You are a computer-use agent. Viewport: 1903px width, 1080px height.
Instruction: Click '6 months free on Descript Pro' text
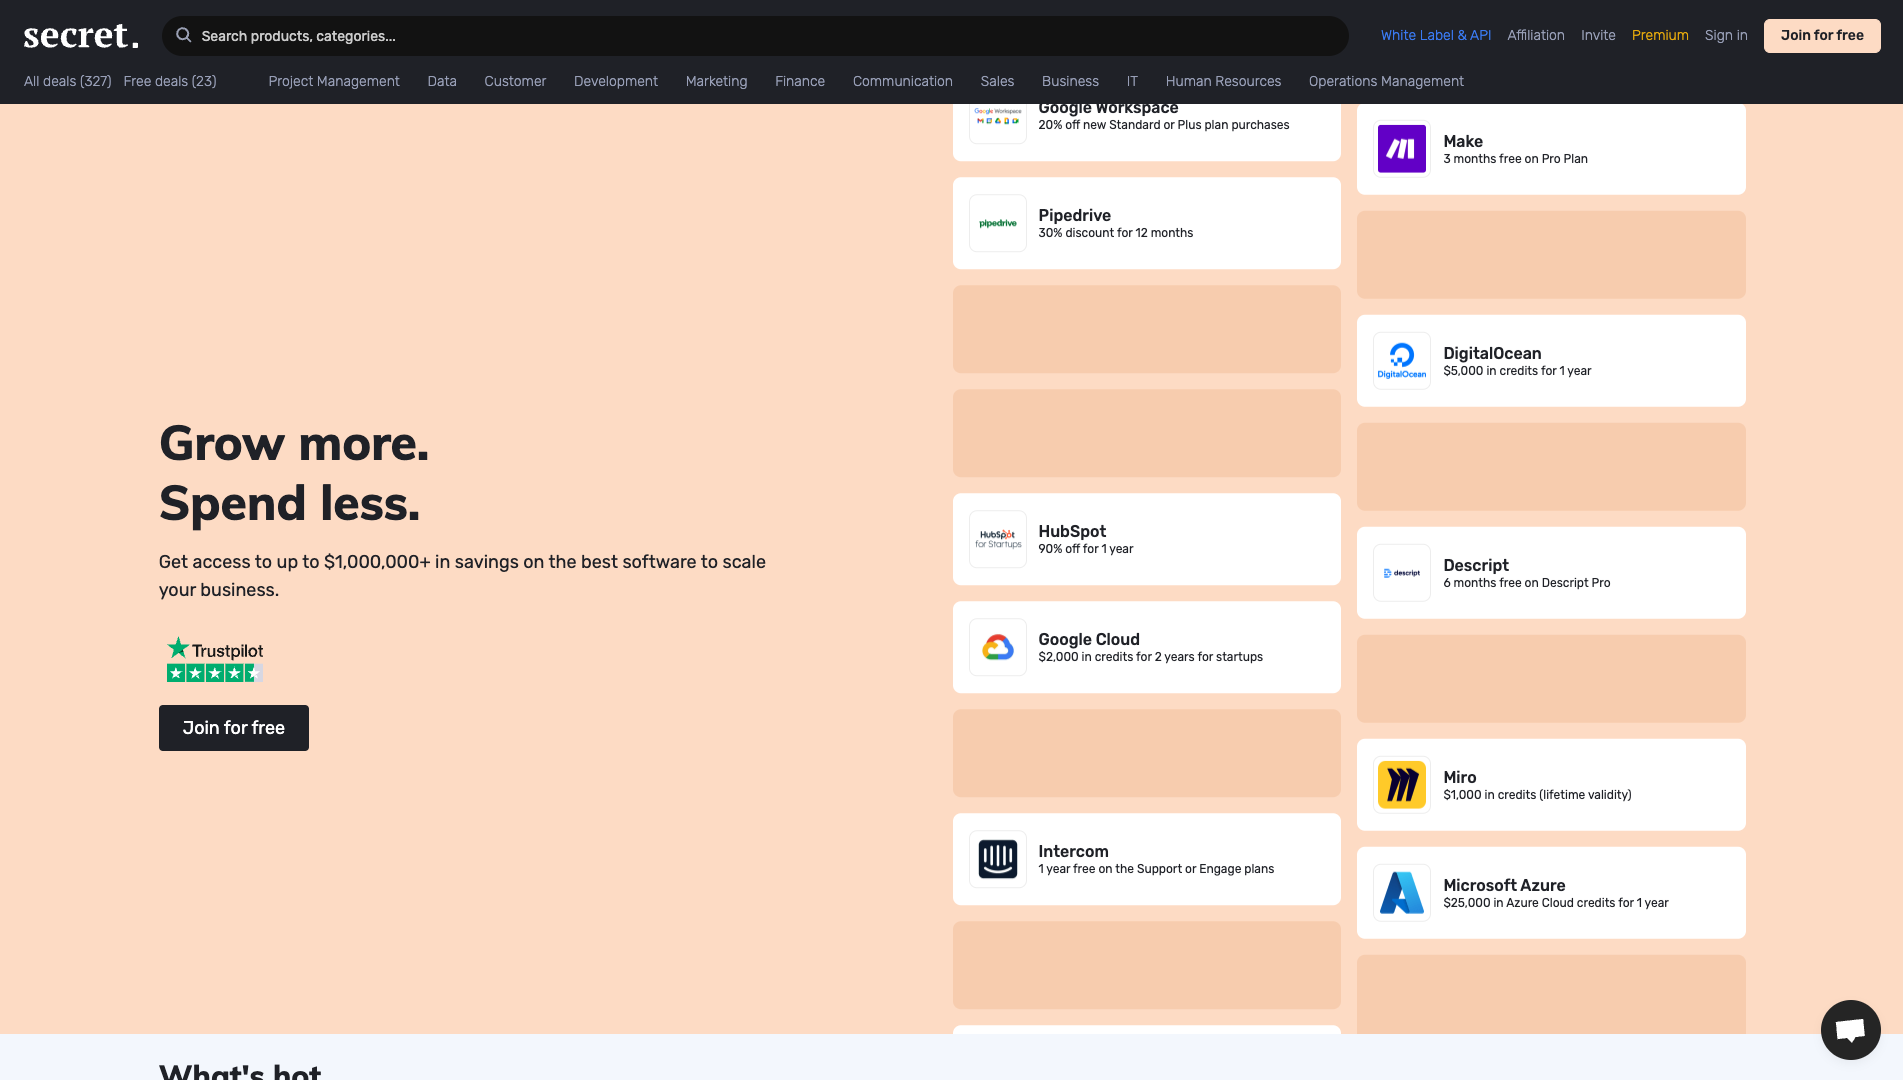[1526, 583]
